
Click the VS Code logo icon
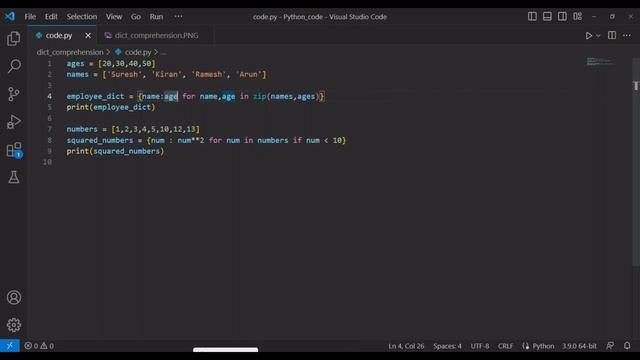coord(10,16)
